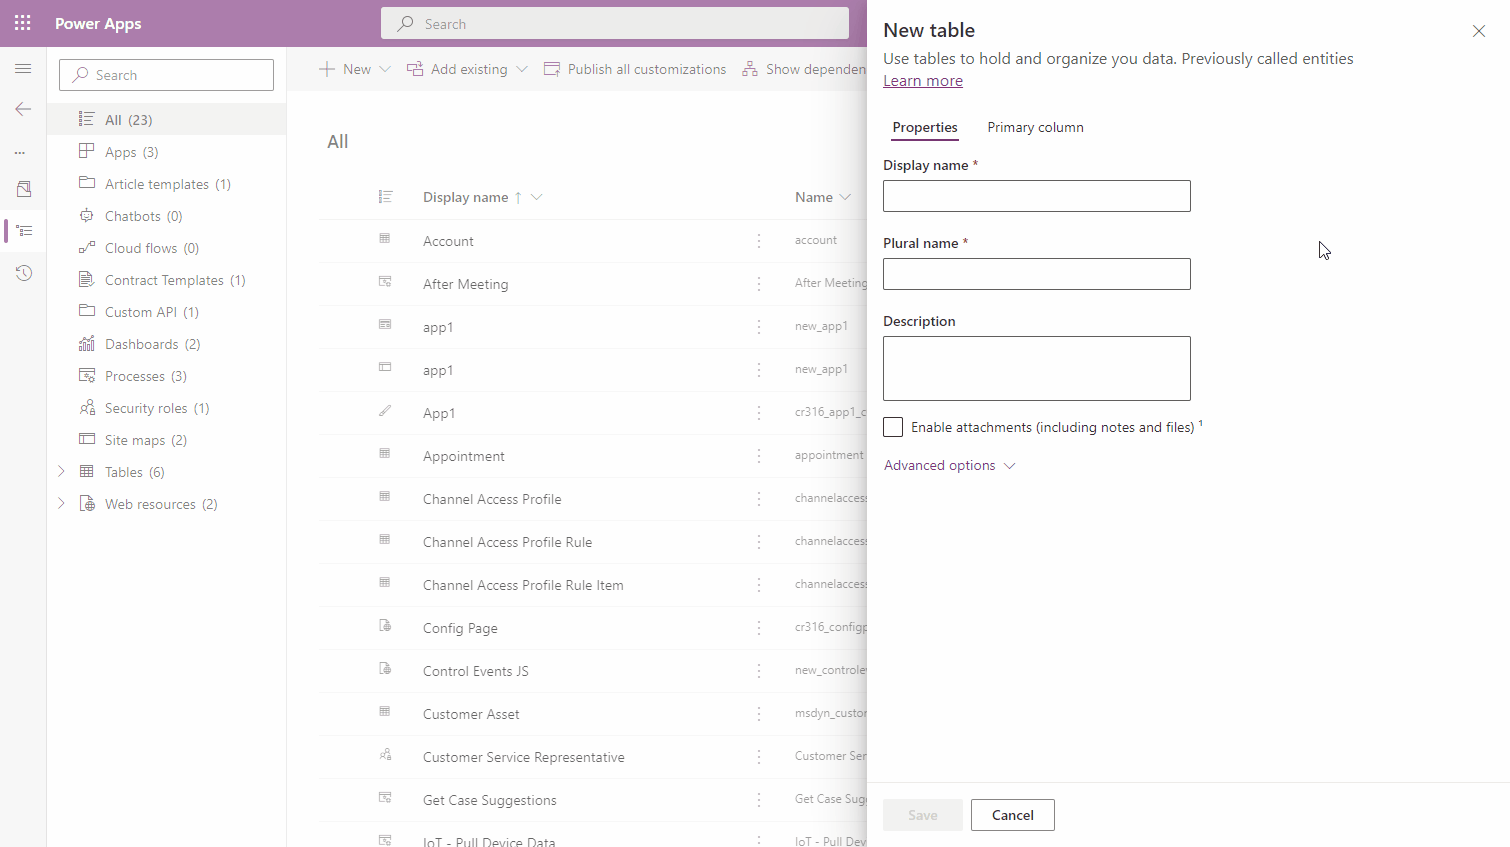The image size is (1510, 847).
Task: Enable attachments checkbox
Action: 893,427
